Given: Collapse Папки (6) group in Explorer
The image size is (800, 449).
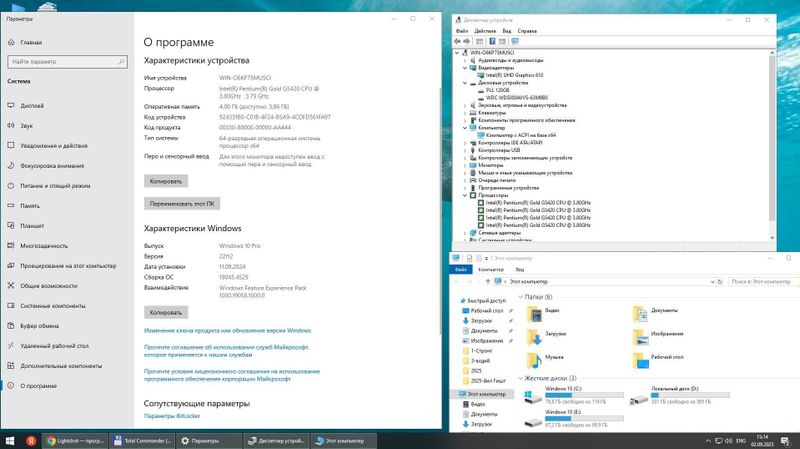Looking at the screenshot, I should point(520,297).
